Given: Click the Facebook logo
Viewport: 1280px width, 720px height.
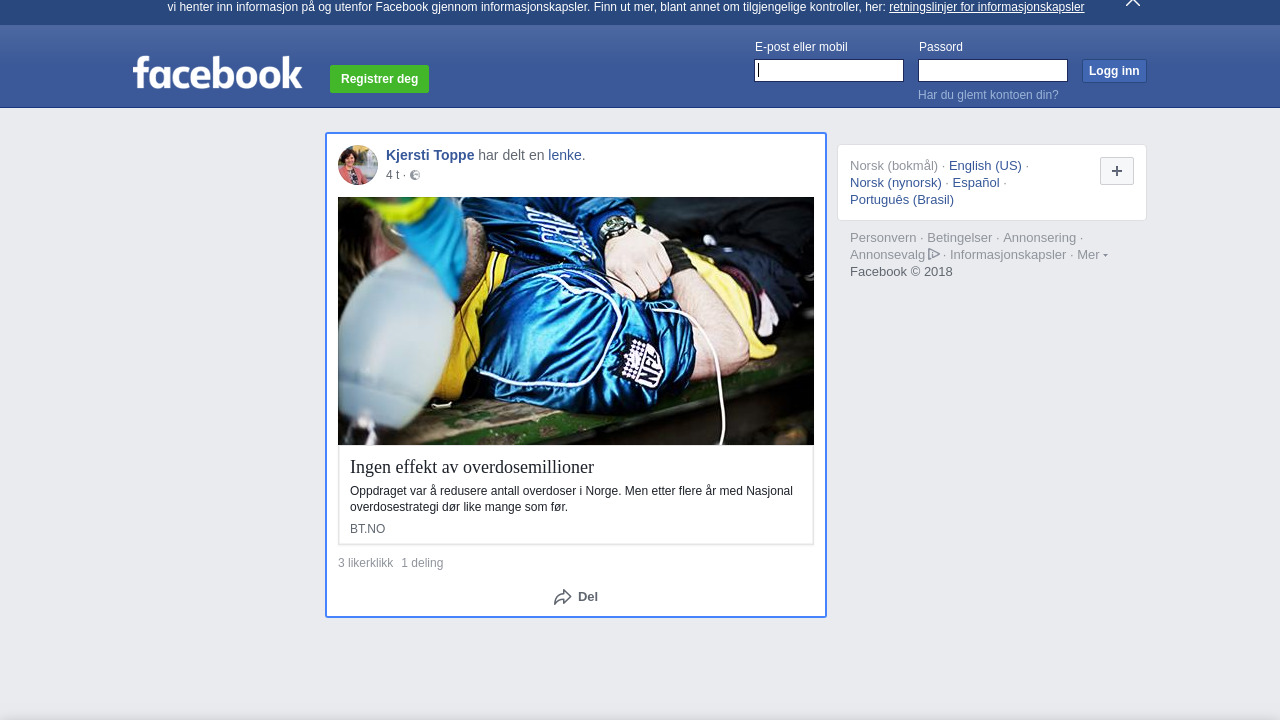Looking at the screenshot, I should point(217,72).
